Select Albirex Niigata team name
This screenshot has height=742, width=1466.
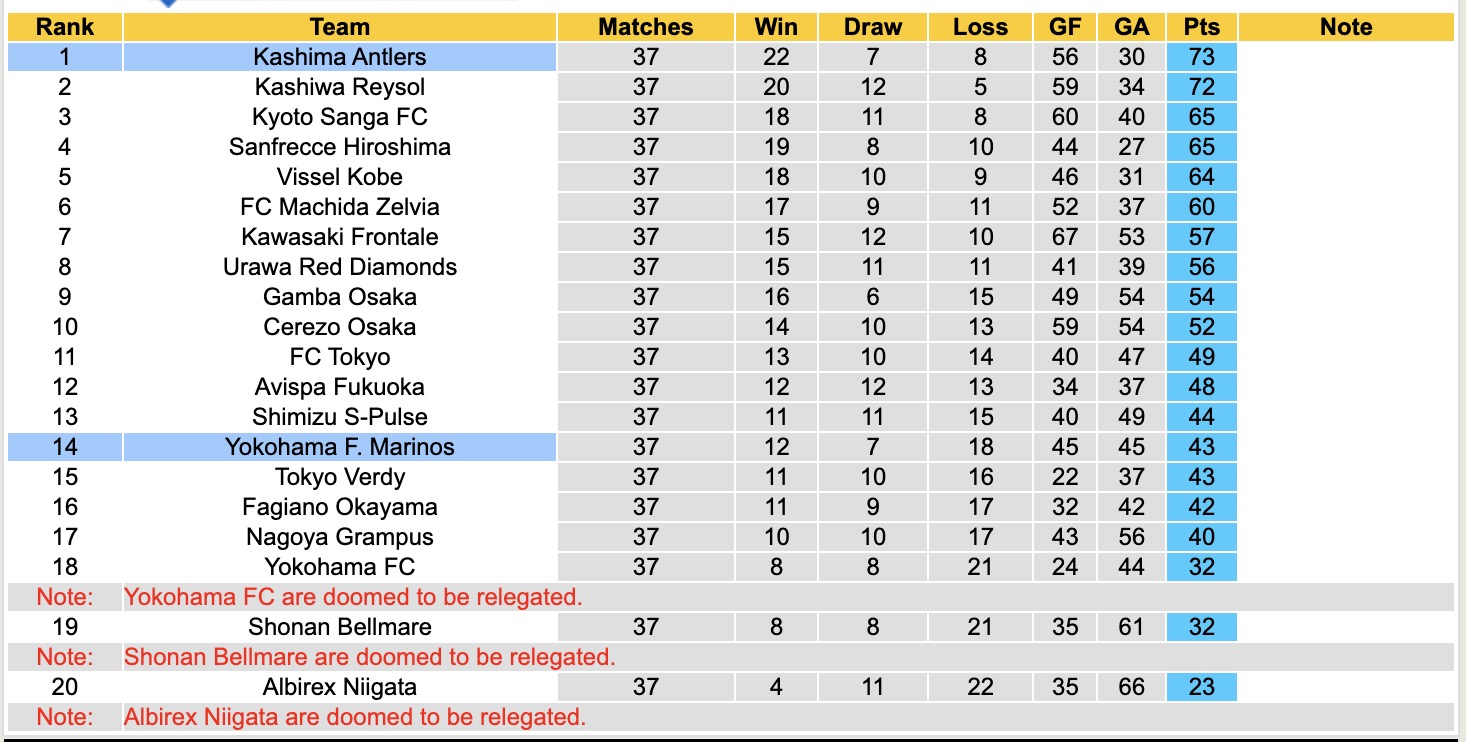pyautogui.click(x=339, y=687)
